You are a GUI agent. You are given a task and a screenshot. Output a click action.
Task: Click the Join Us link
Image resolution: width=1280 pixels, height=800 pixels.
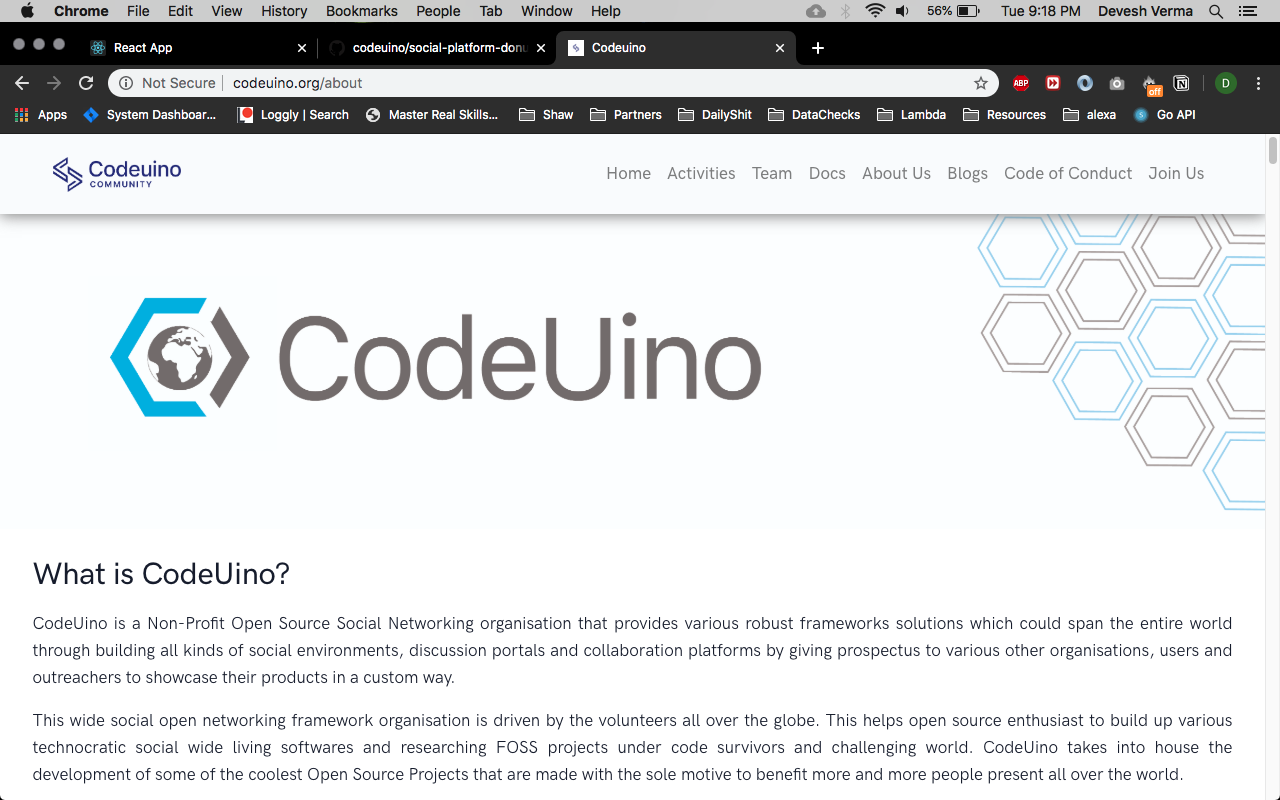[1176, 173]
